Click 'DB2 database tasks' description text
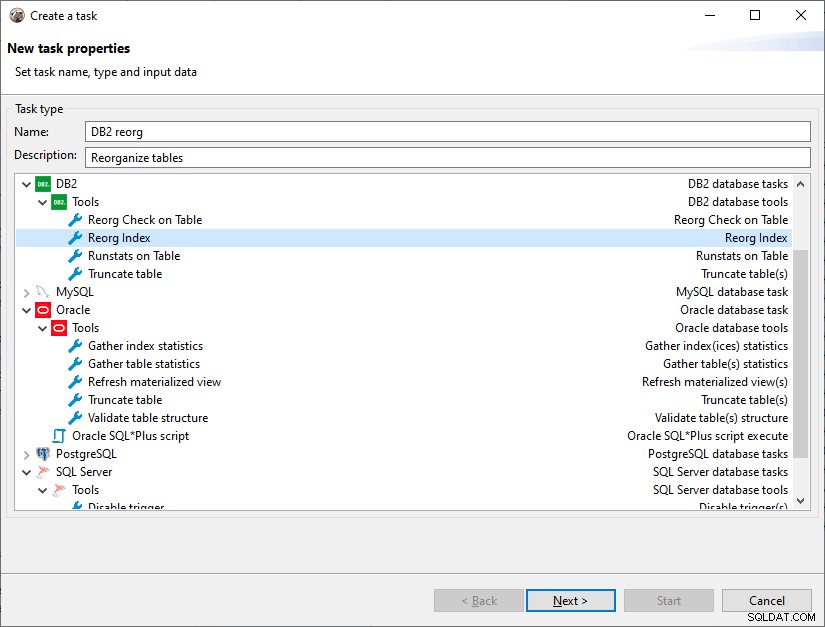 pos(738,184)
